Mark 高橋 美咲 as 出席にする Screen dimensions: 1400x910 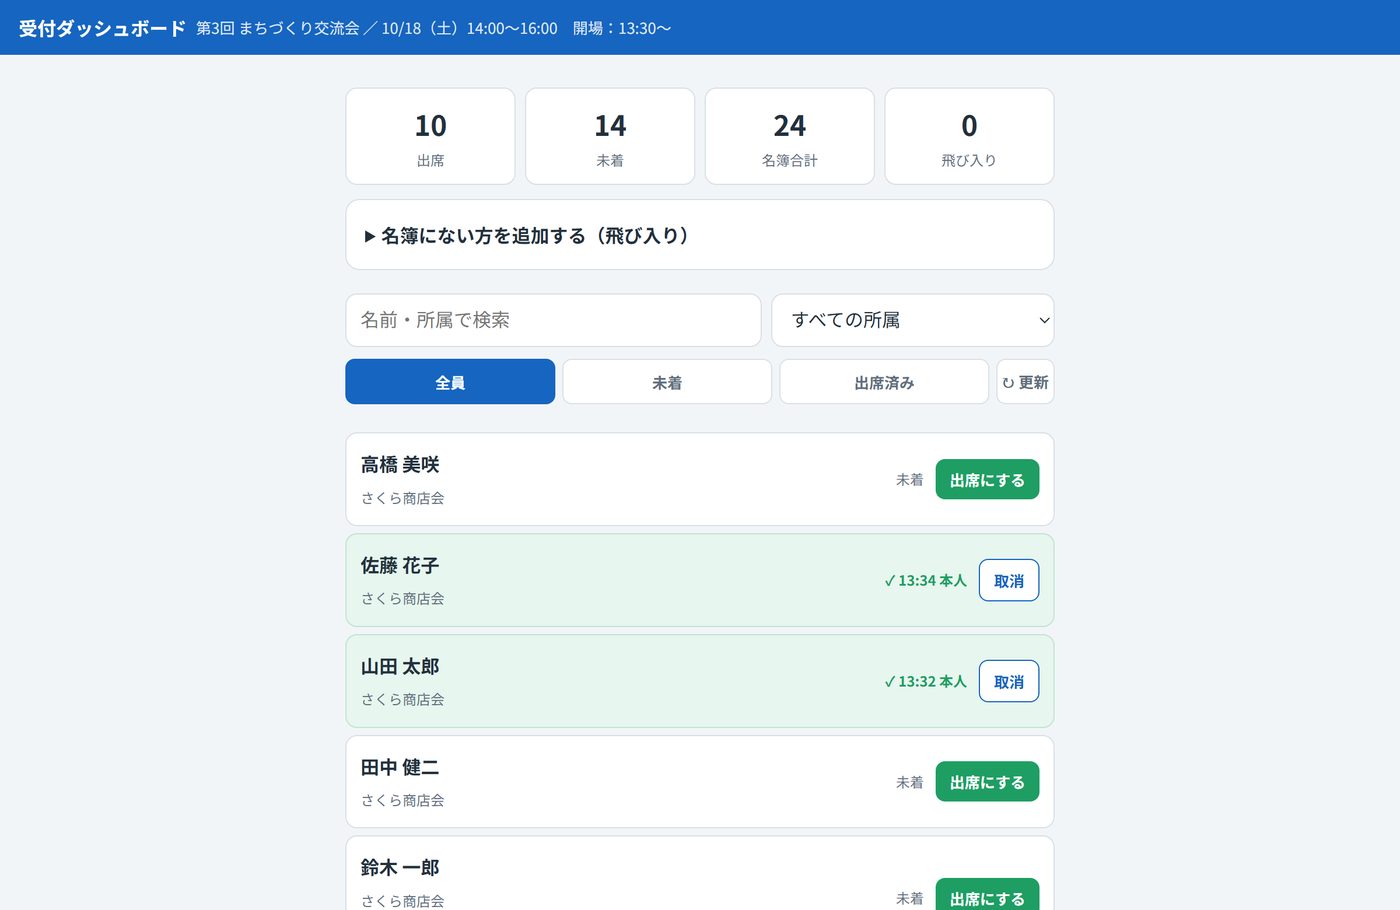(x=987, y=480)
